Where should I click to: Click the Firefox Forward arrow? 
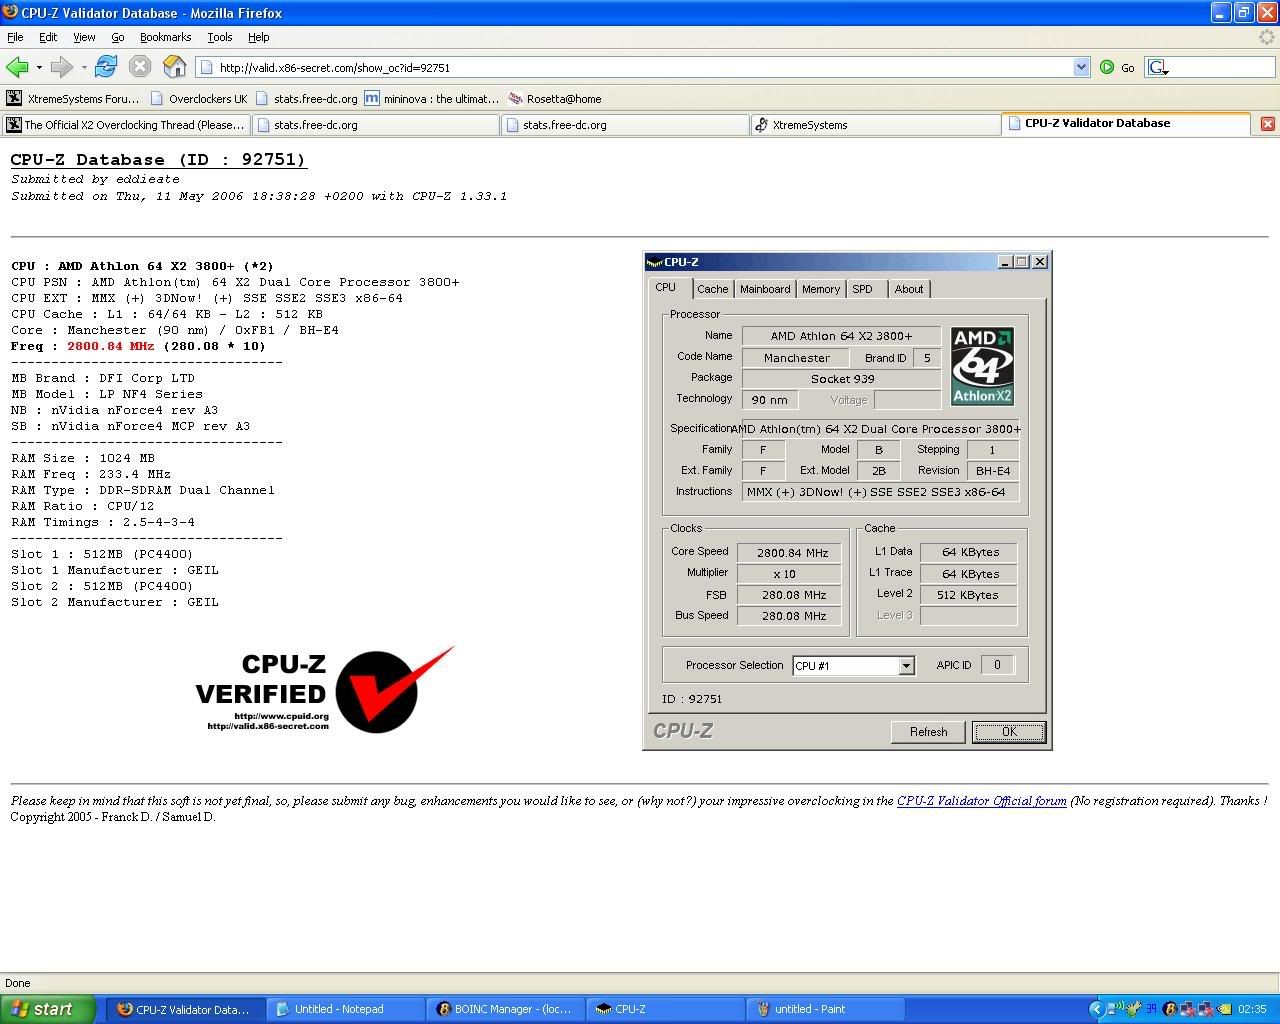tap(62, 67)
